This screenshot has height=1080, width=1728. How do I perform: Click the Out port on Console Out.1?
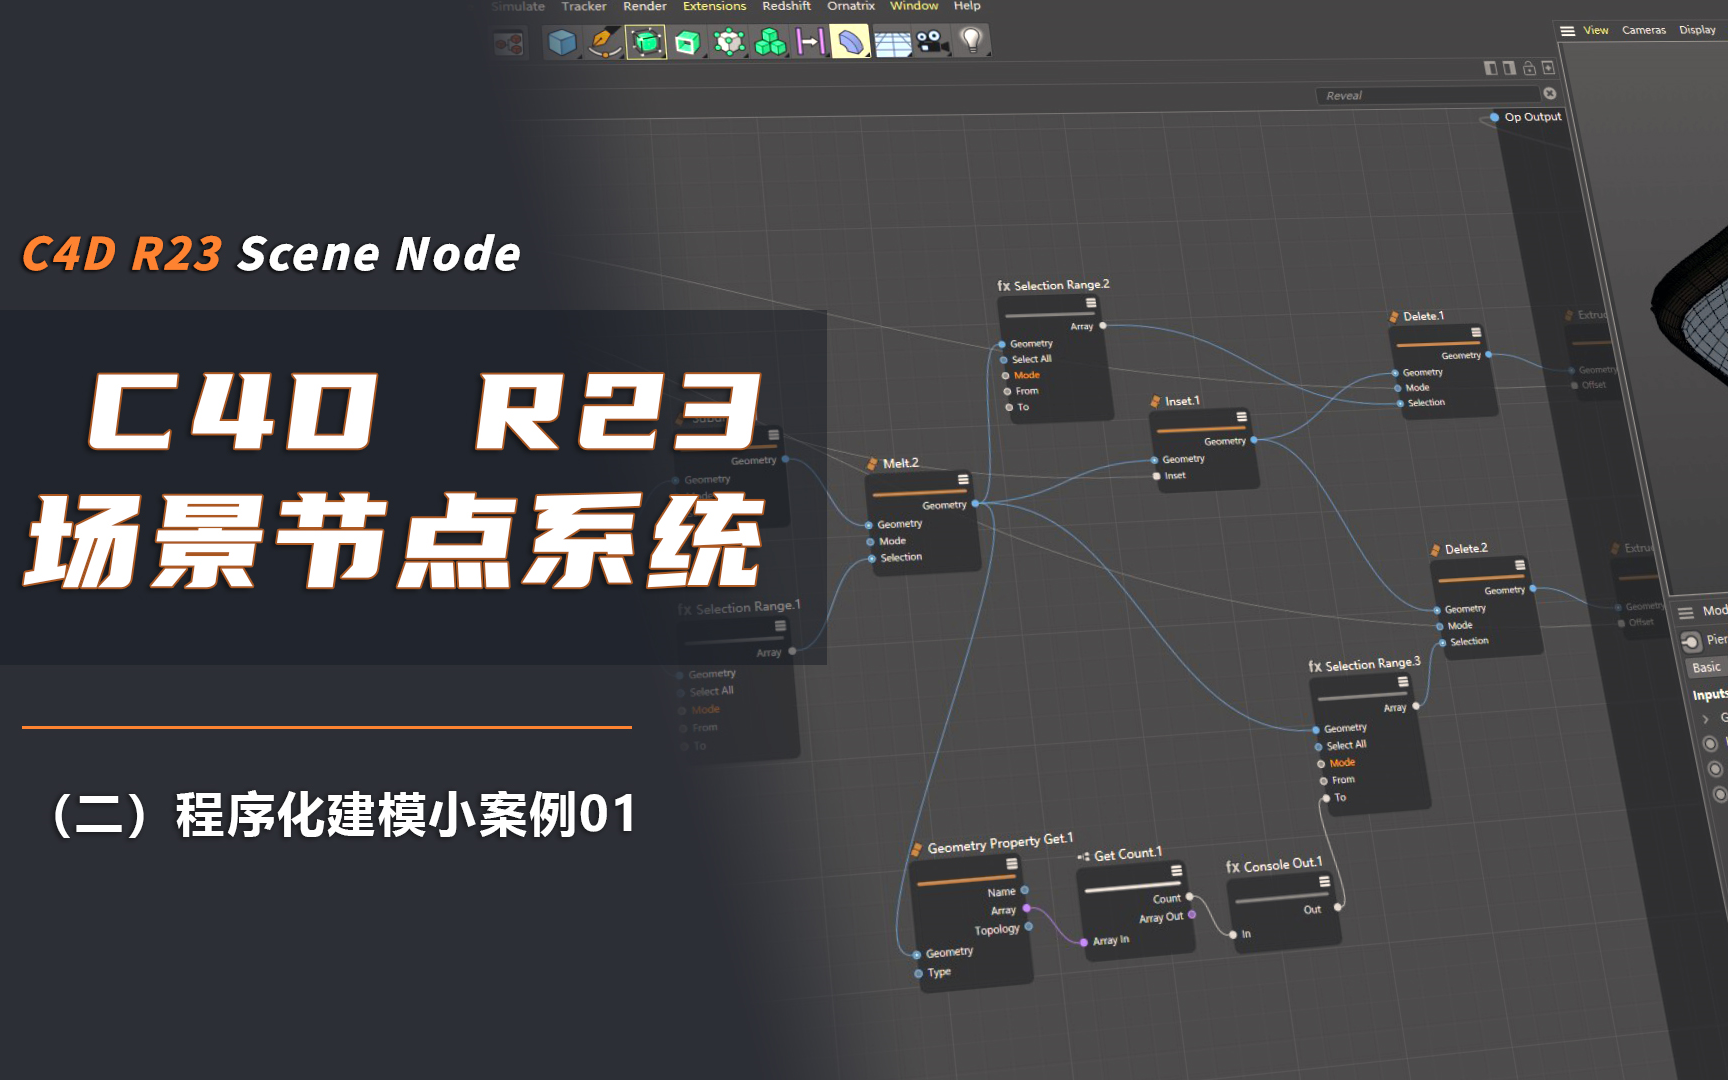[1338, 907]
